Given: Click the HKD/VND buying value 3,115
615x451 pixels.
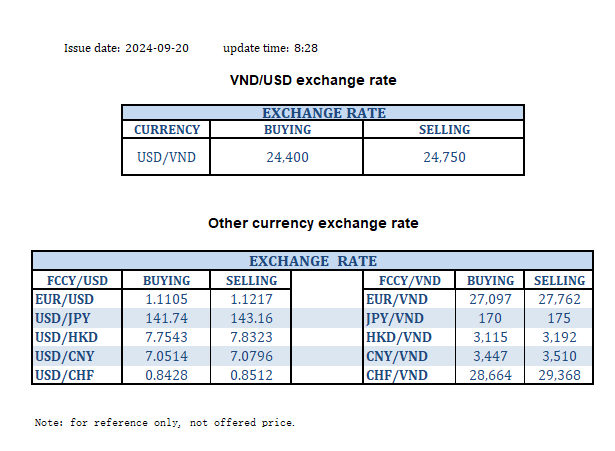Looking at the screenshot, I should (x=490, y=335).
